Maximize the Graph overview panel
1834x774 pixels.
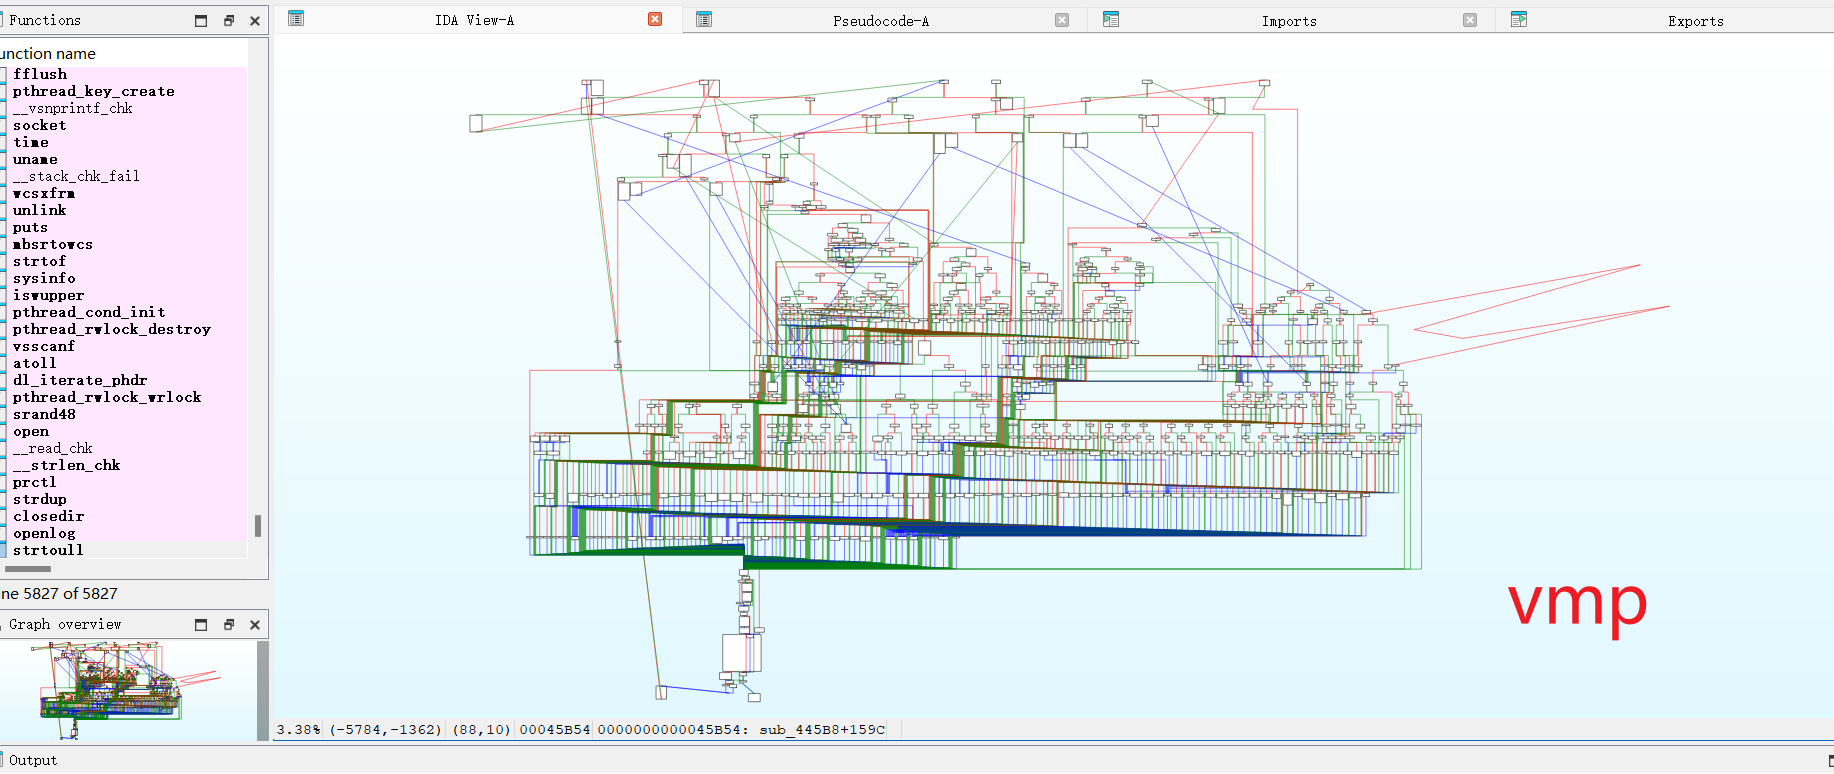point(201,624)
